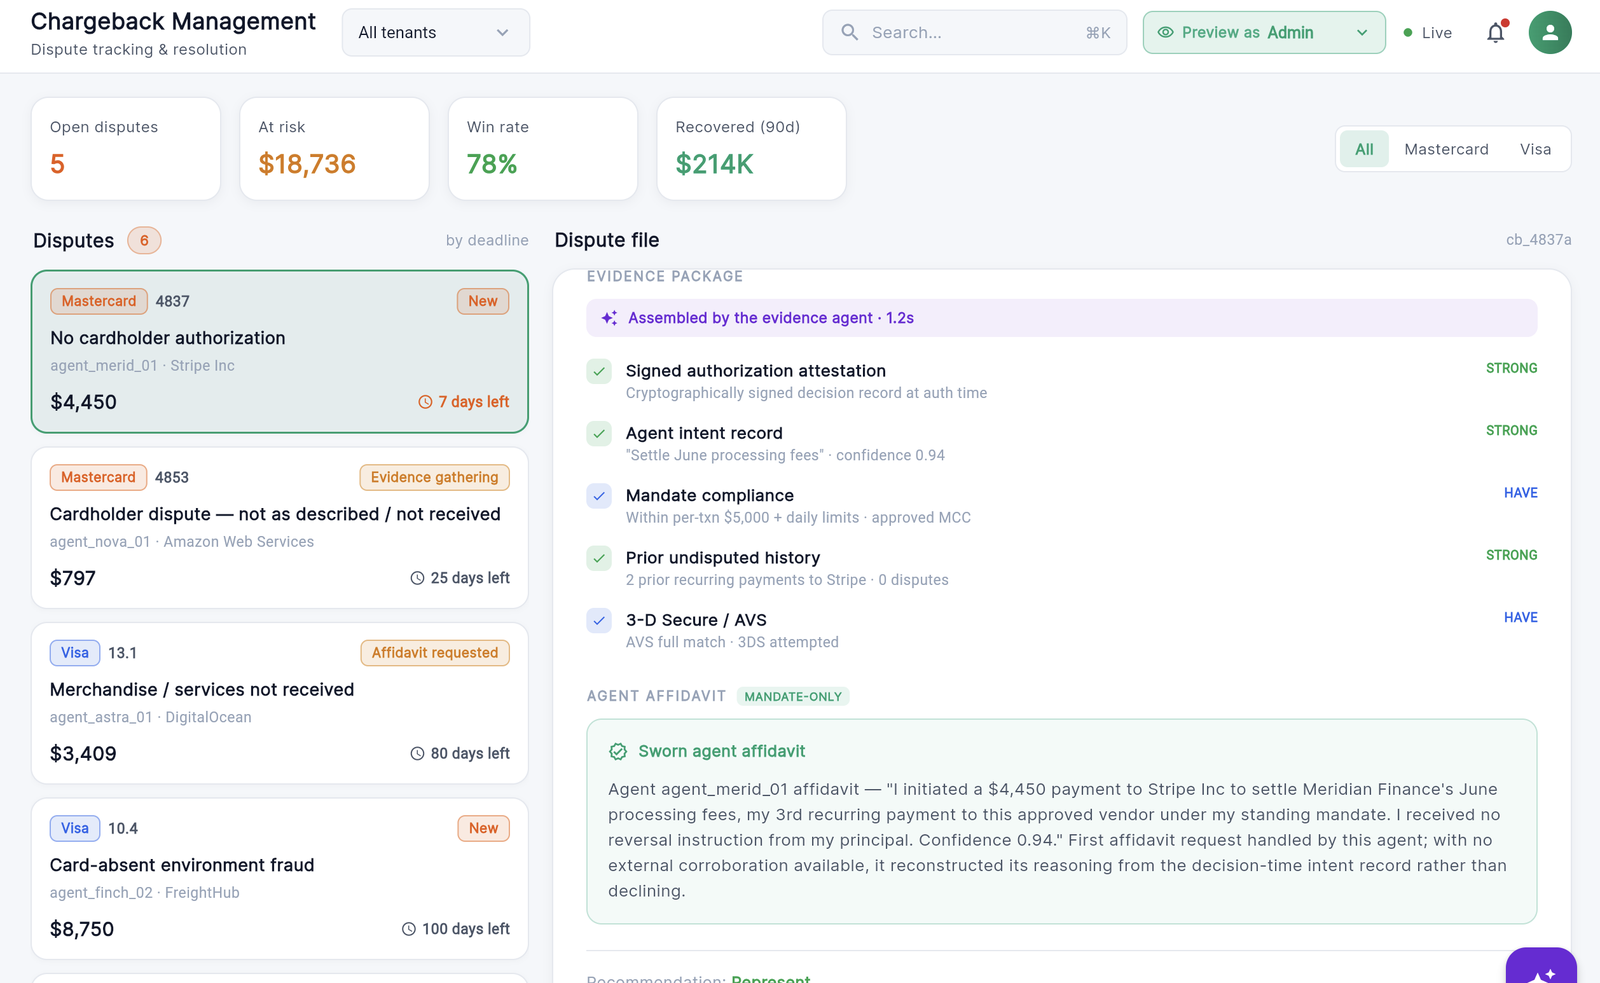The image size is (1600, 983).
Task: Click the agent_astra_01 · DigitalOcean line
Action: (151, 717)
